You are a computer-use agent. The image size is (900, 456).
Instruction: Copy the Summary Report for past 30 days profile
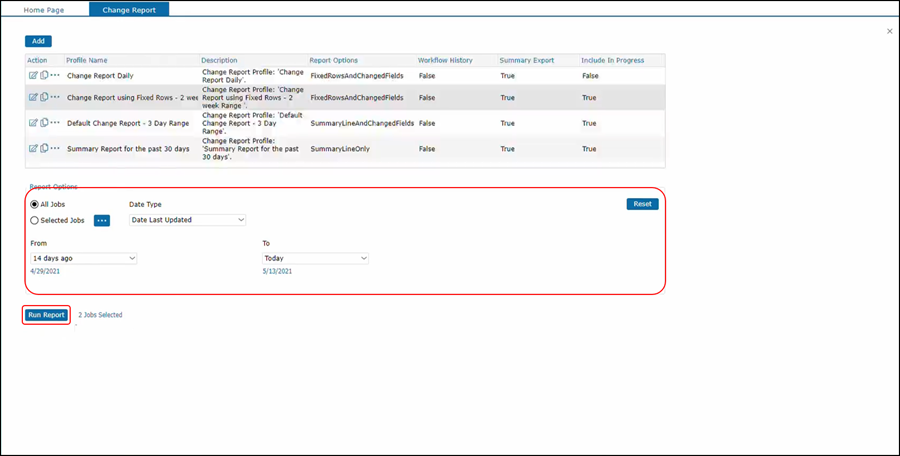(43, 148)
